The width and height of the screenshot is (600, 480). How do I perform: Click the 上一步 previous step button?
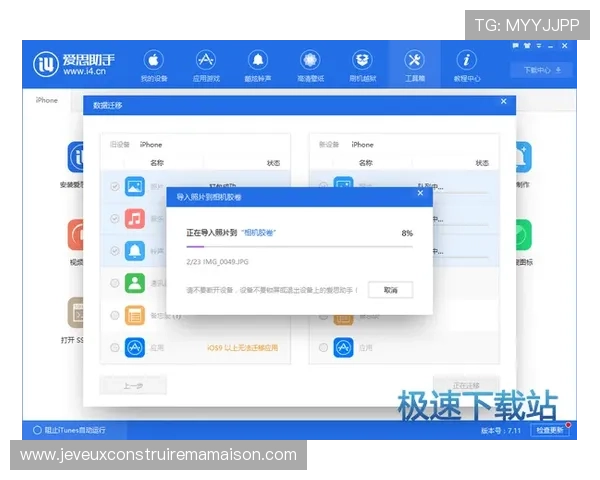133,385
